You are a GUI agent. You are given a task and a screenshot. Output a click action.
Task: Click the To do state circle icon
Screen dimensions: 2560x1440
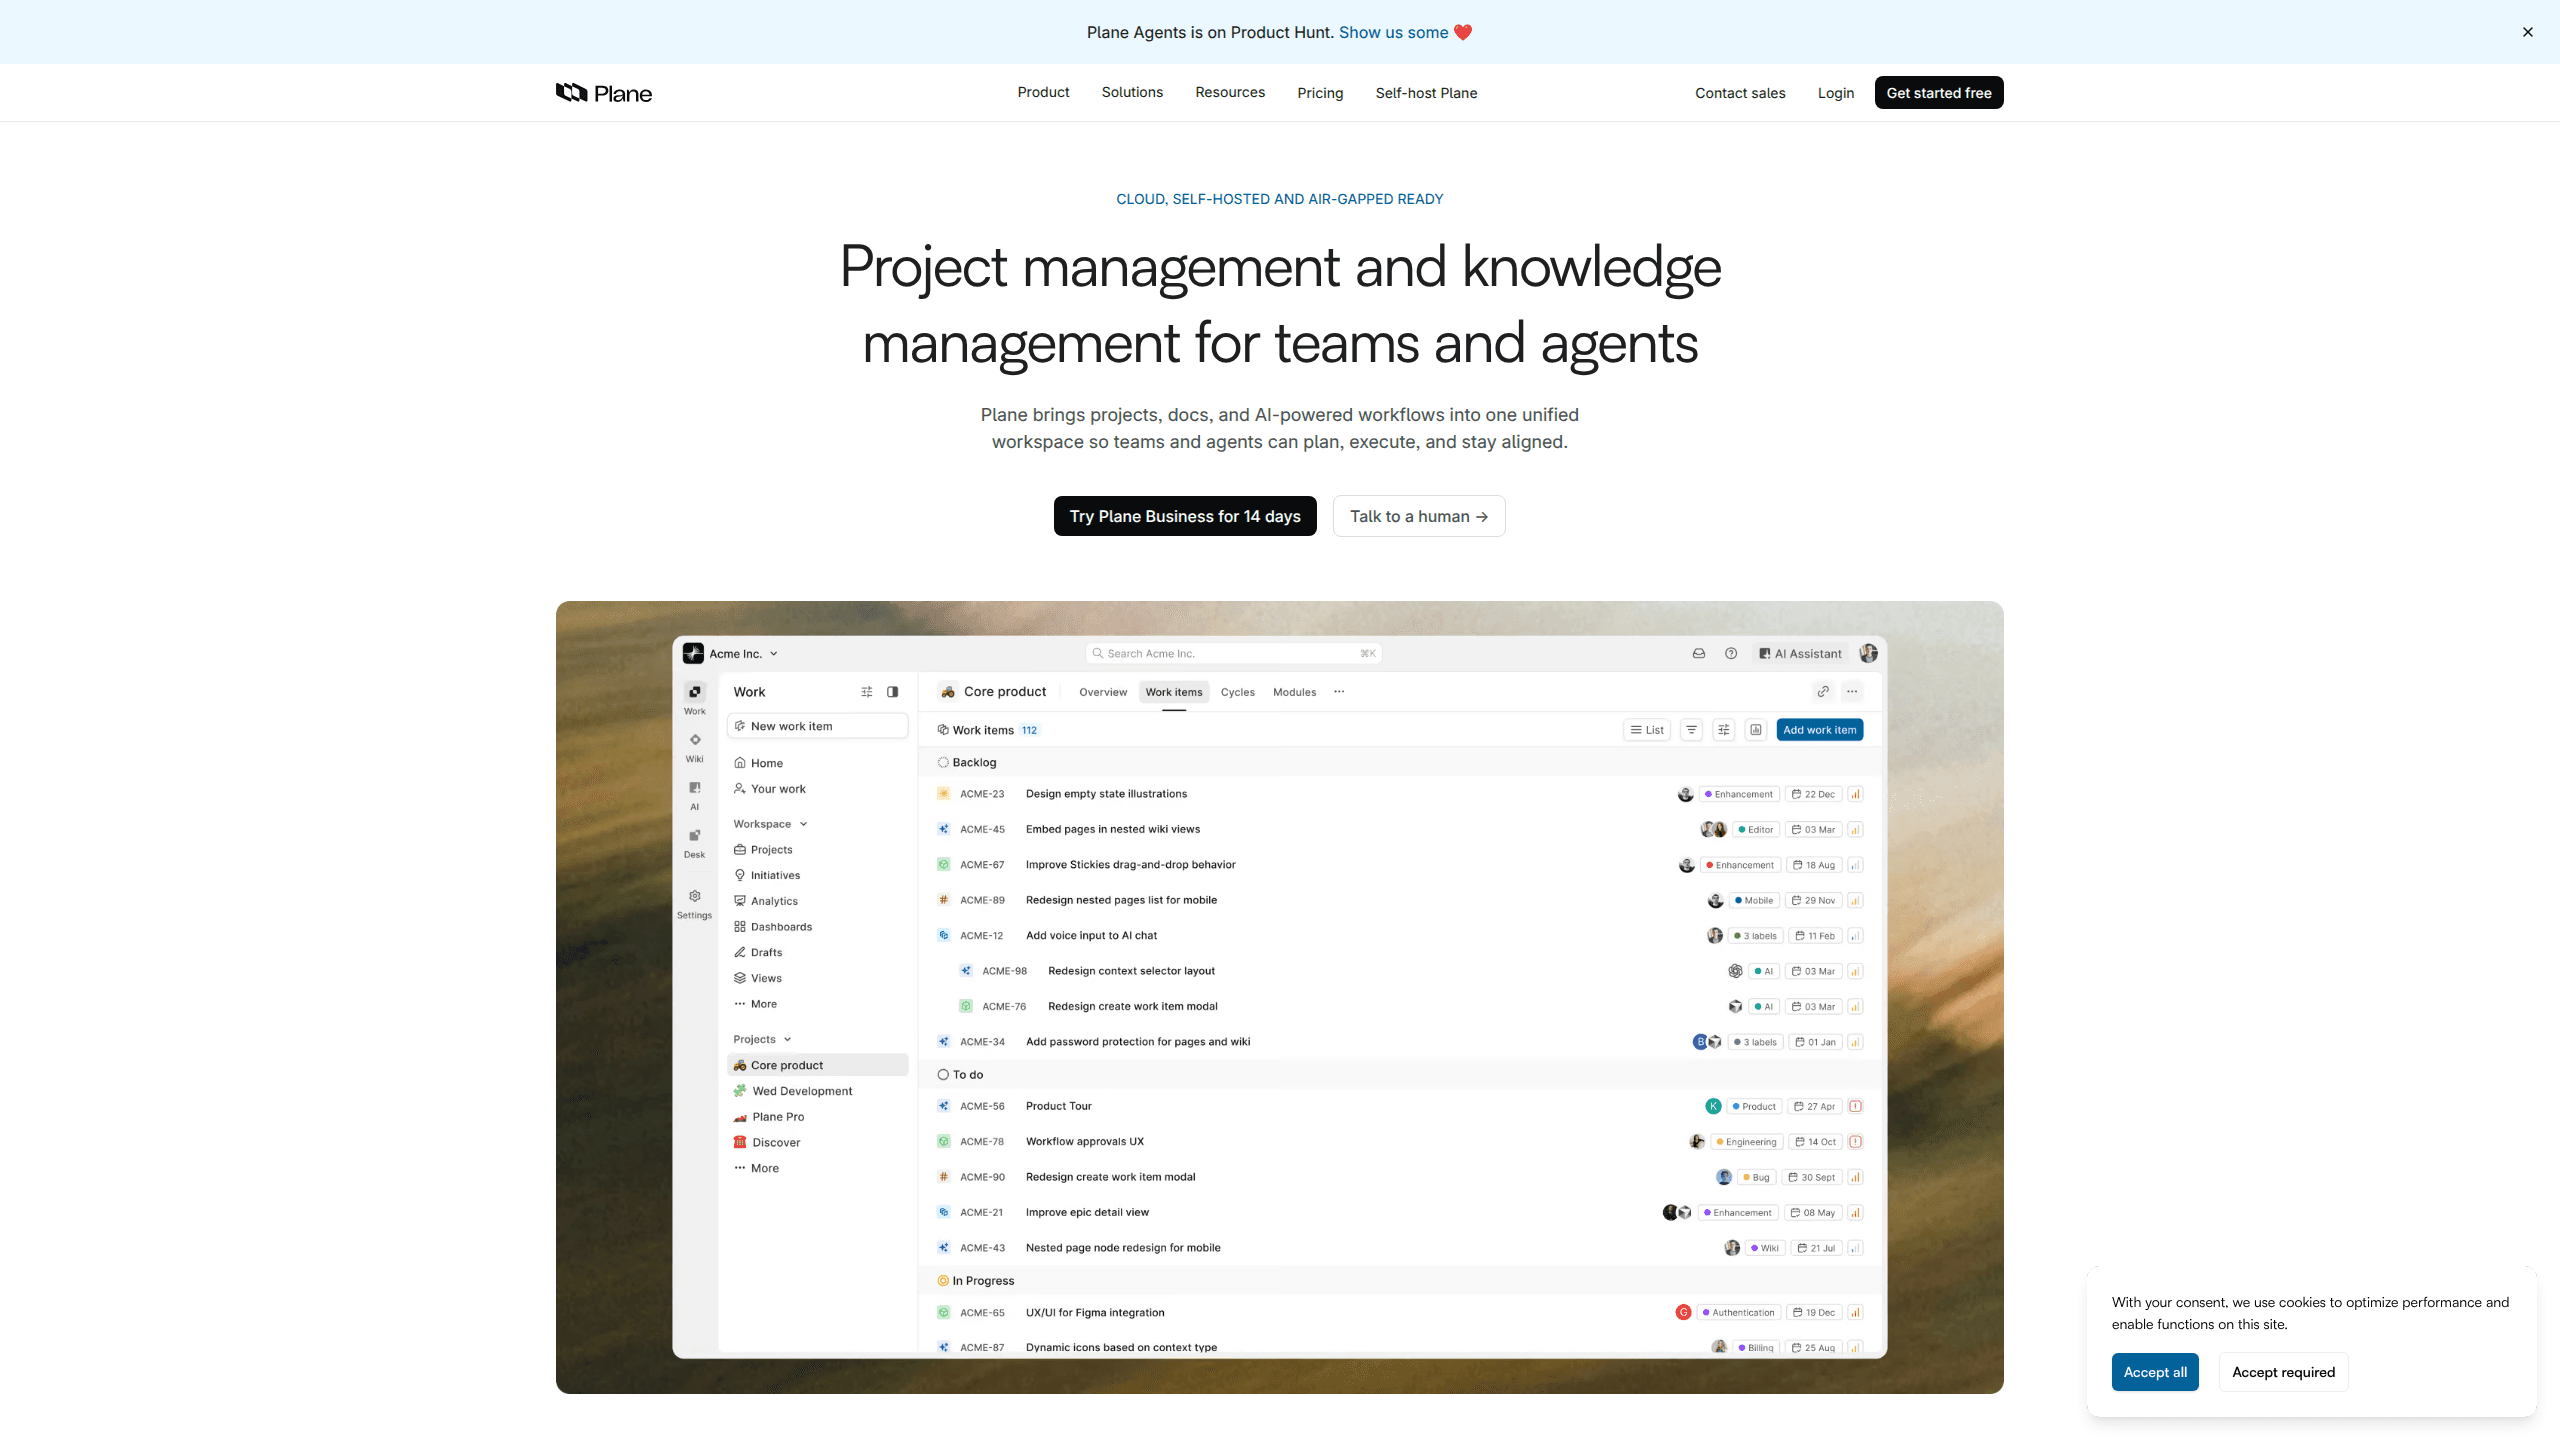coord(943,1075)
